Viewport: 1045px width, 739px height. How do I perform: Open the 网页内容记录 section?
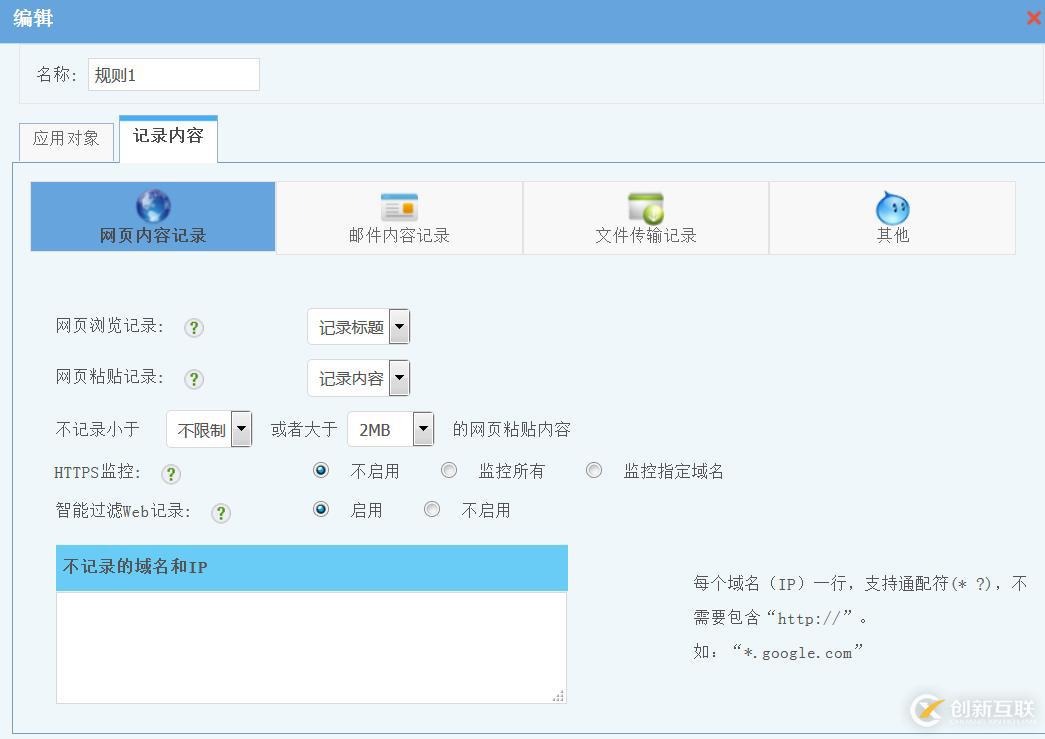pyautogui.click(x=153, y=217)
